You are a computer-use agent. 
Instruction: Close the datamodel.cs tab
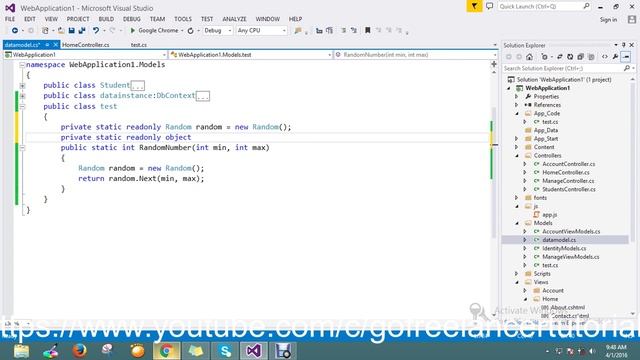tap(56, 45)
